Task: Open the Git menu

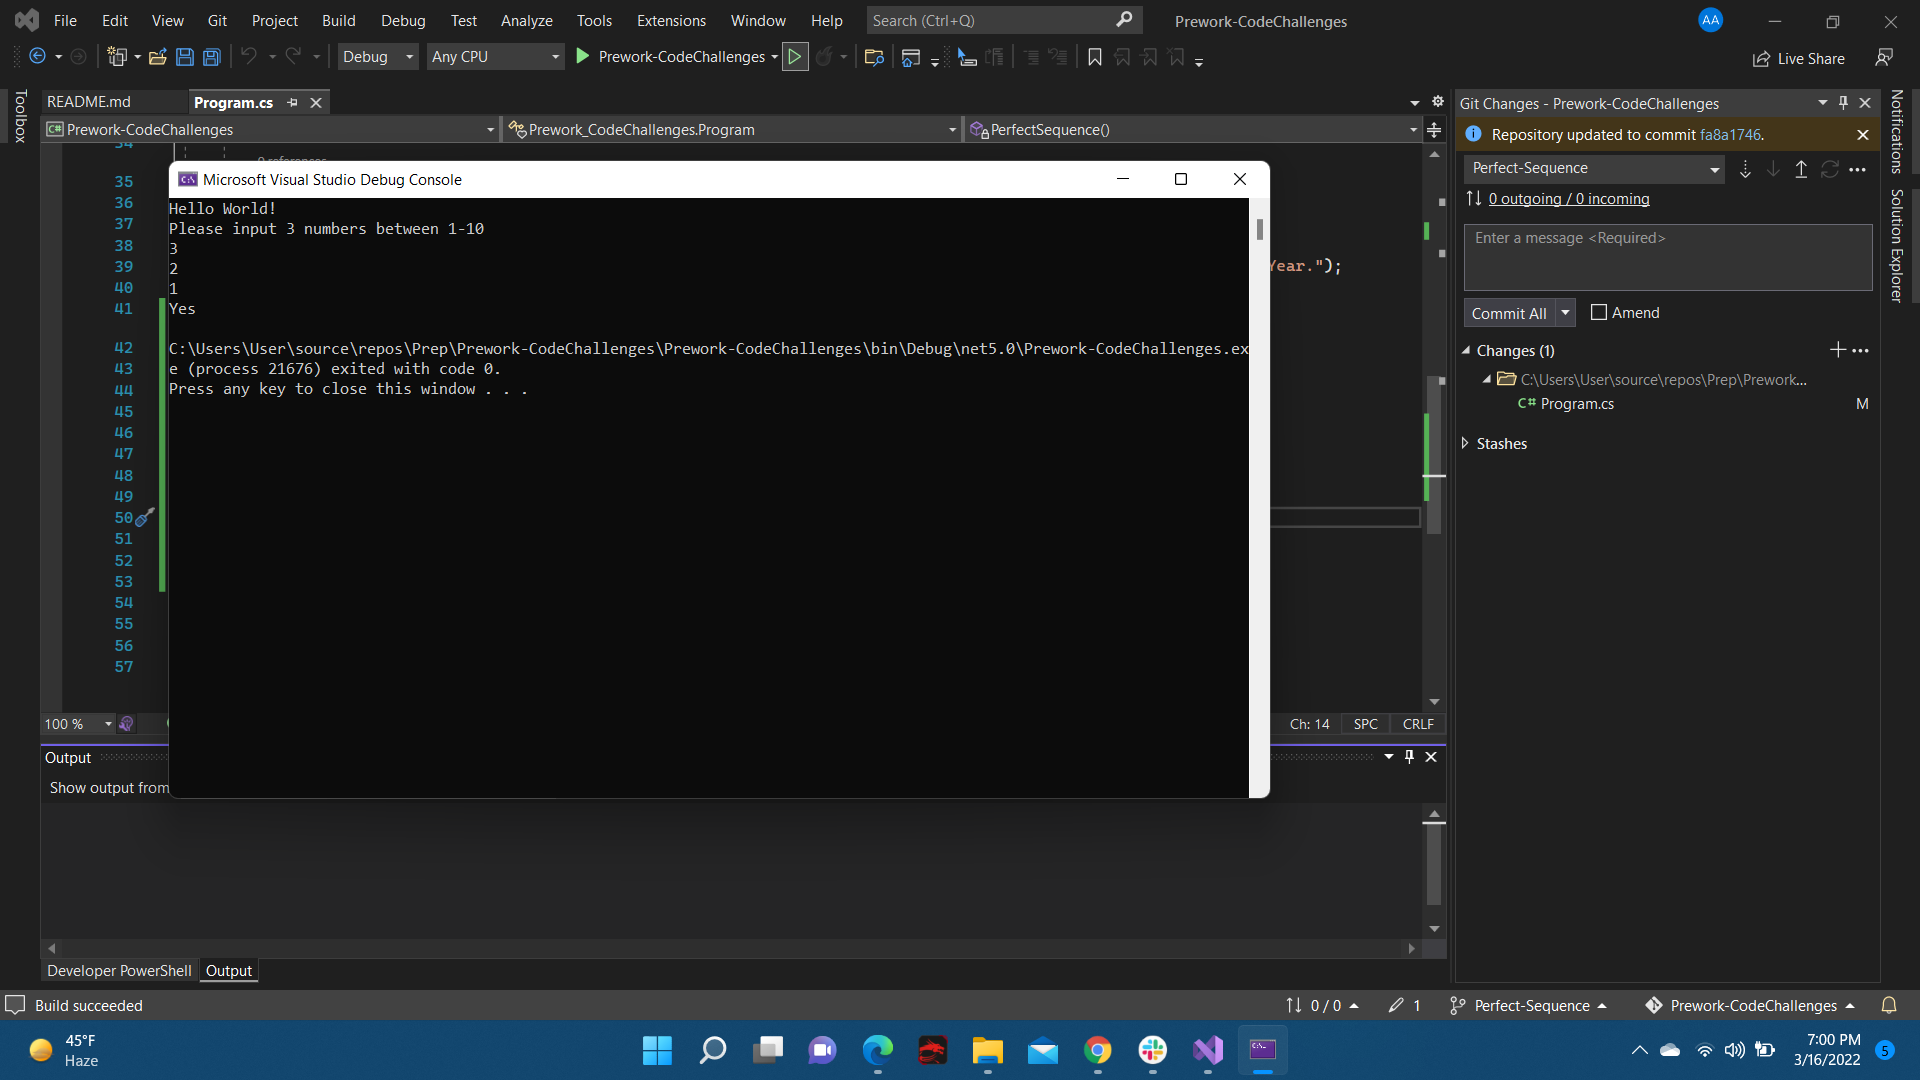Action: point(216,20)
